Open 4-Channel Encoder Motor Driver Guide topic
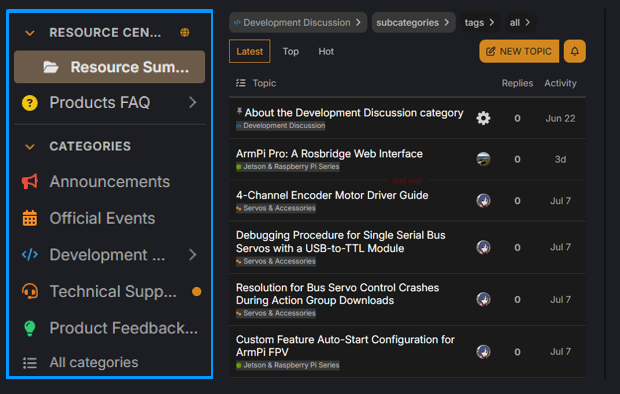The image size is (620, 394). pyautogui.click(x=332, y=195)
